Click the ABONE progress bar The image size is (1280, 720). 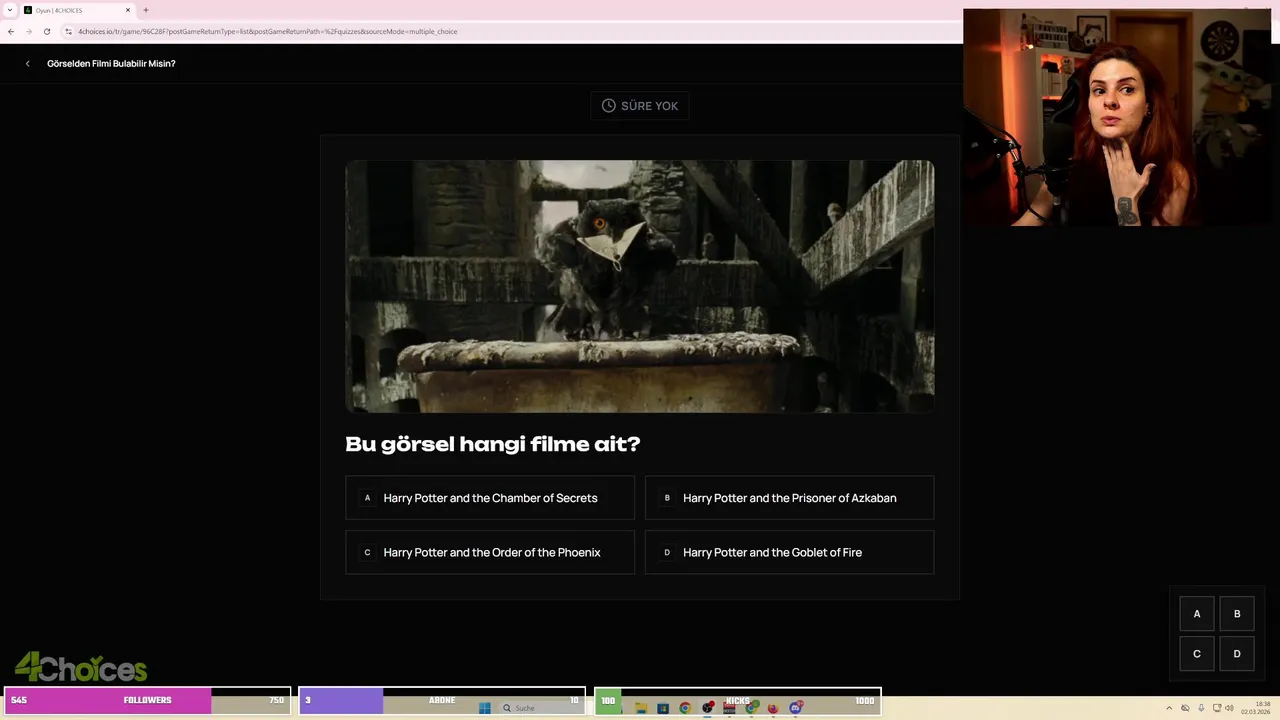442,700
